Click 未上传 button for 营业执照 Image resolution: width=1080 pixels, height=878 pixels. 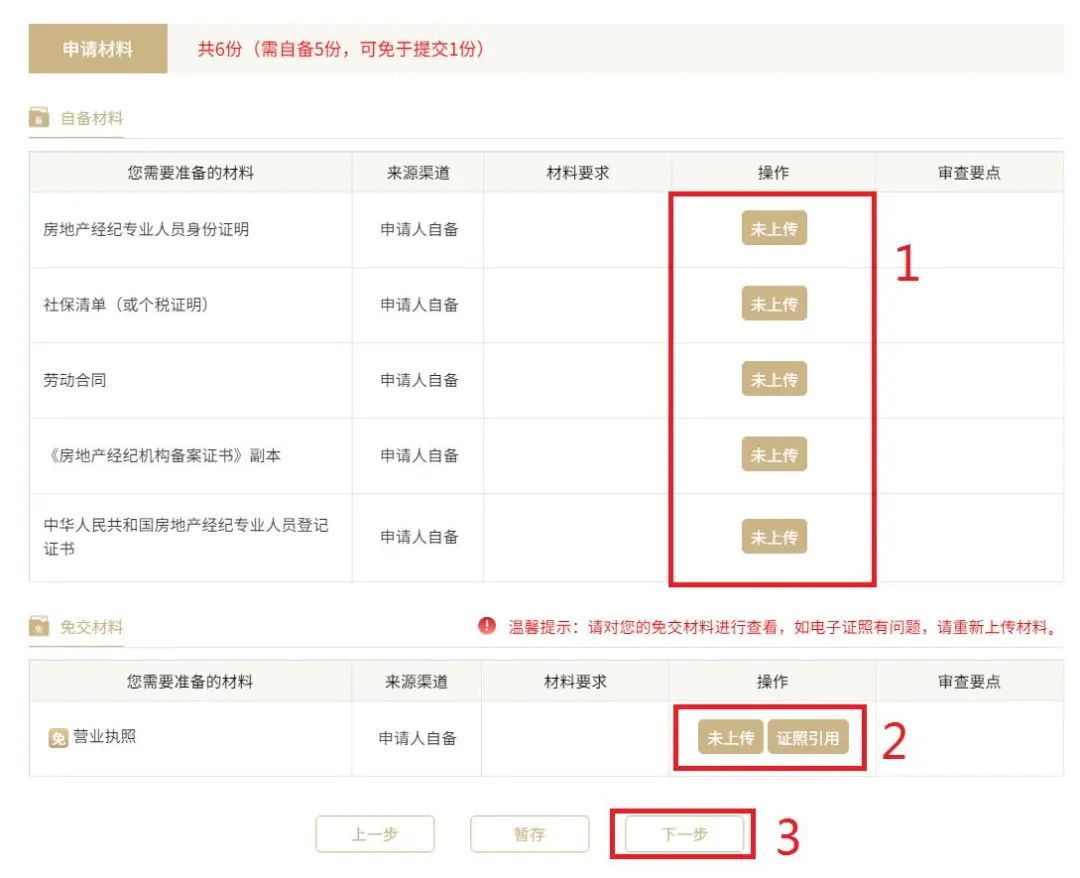(731, 738)
